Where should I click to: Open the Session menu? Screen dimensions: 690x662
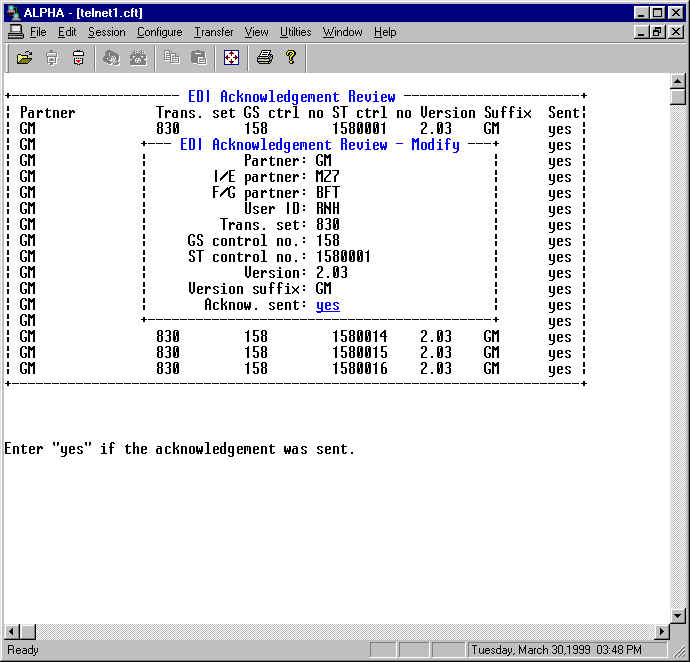click(x=106, y=32)
